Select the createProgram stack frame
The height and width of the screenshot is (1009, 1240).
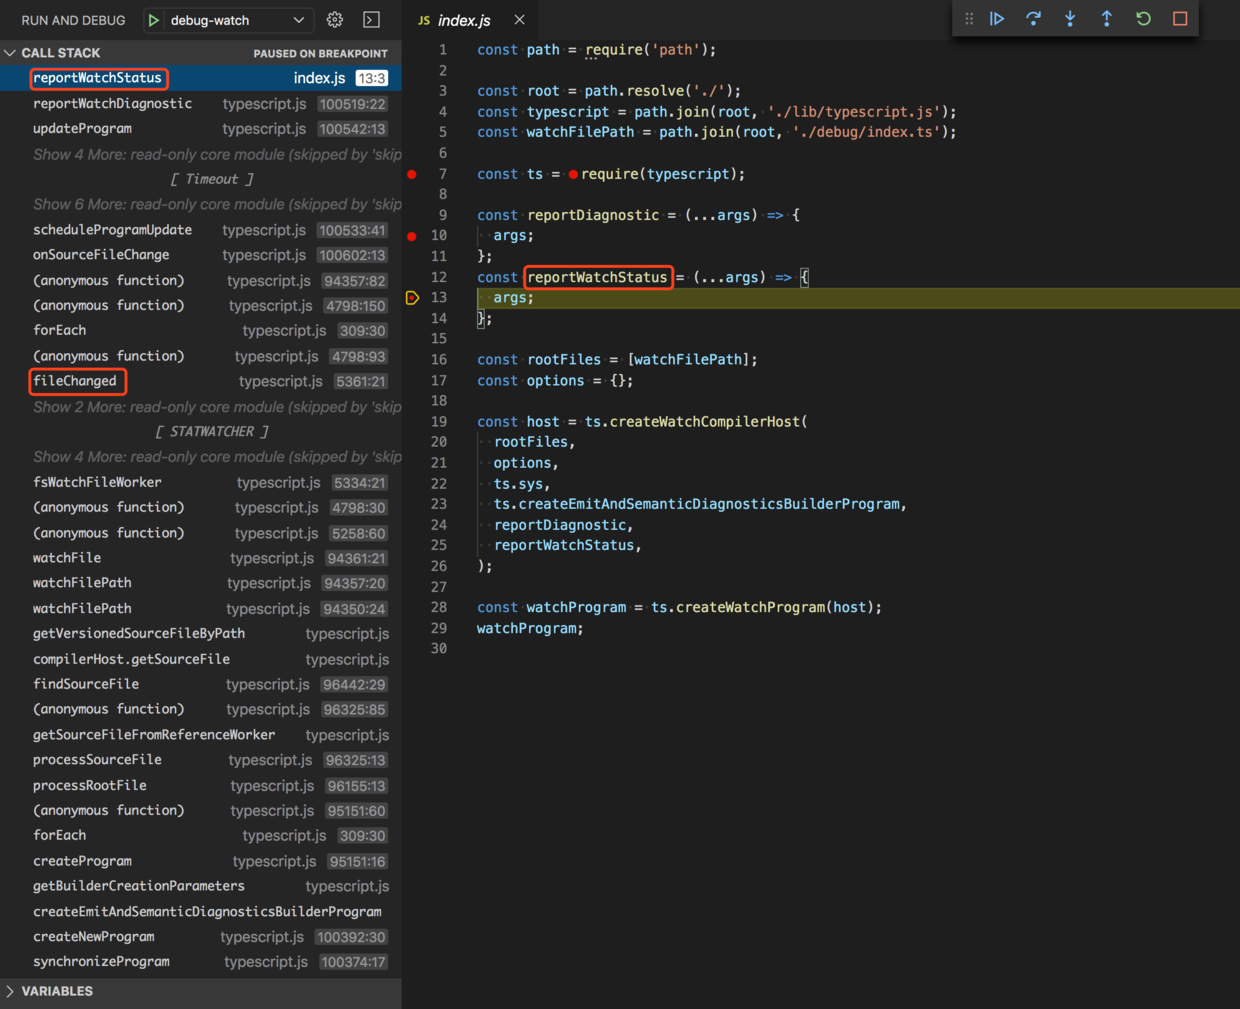click(200, 861)
